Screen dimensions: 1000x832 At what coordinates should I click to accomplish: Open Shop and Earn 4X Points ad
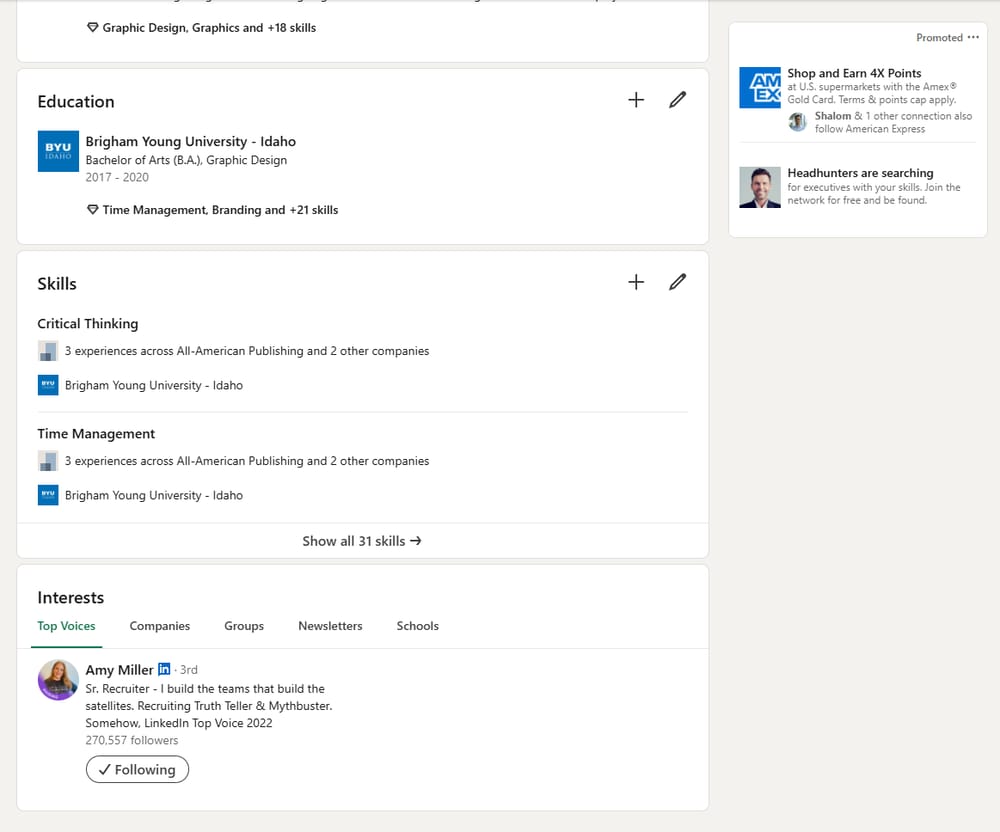click(854, 73)
